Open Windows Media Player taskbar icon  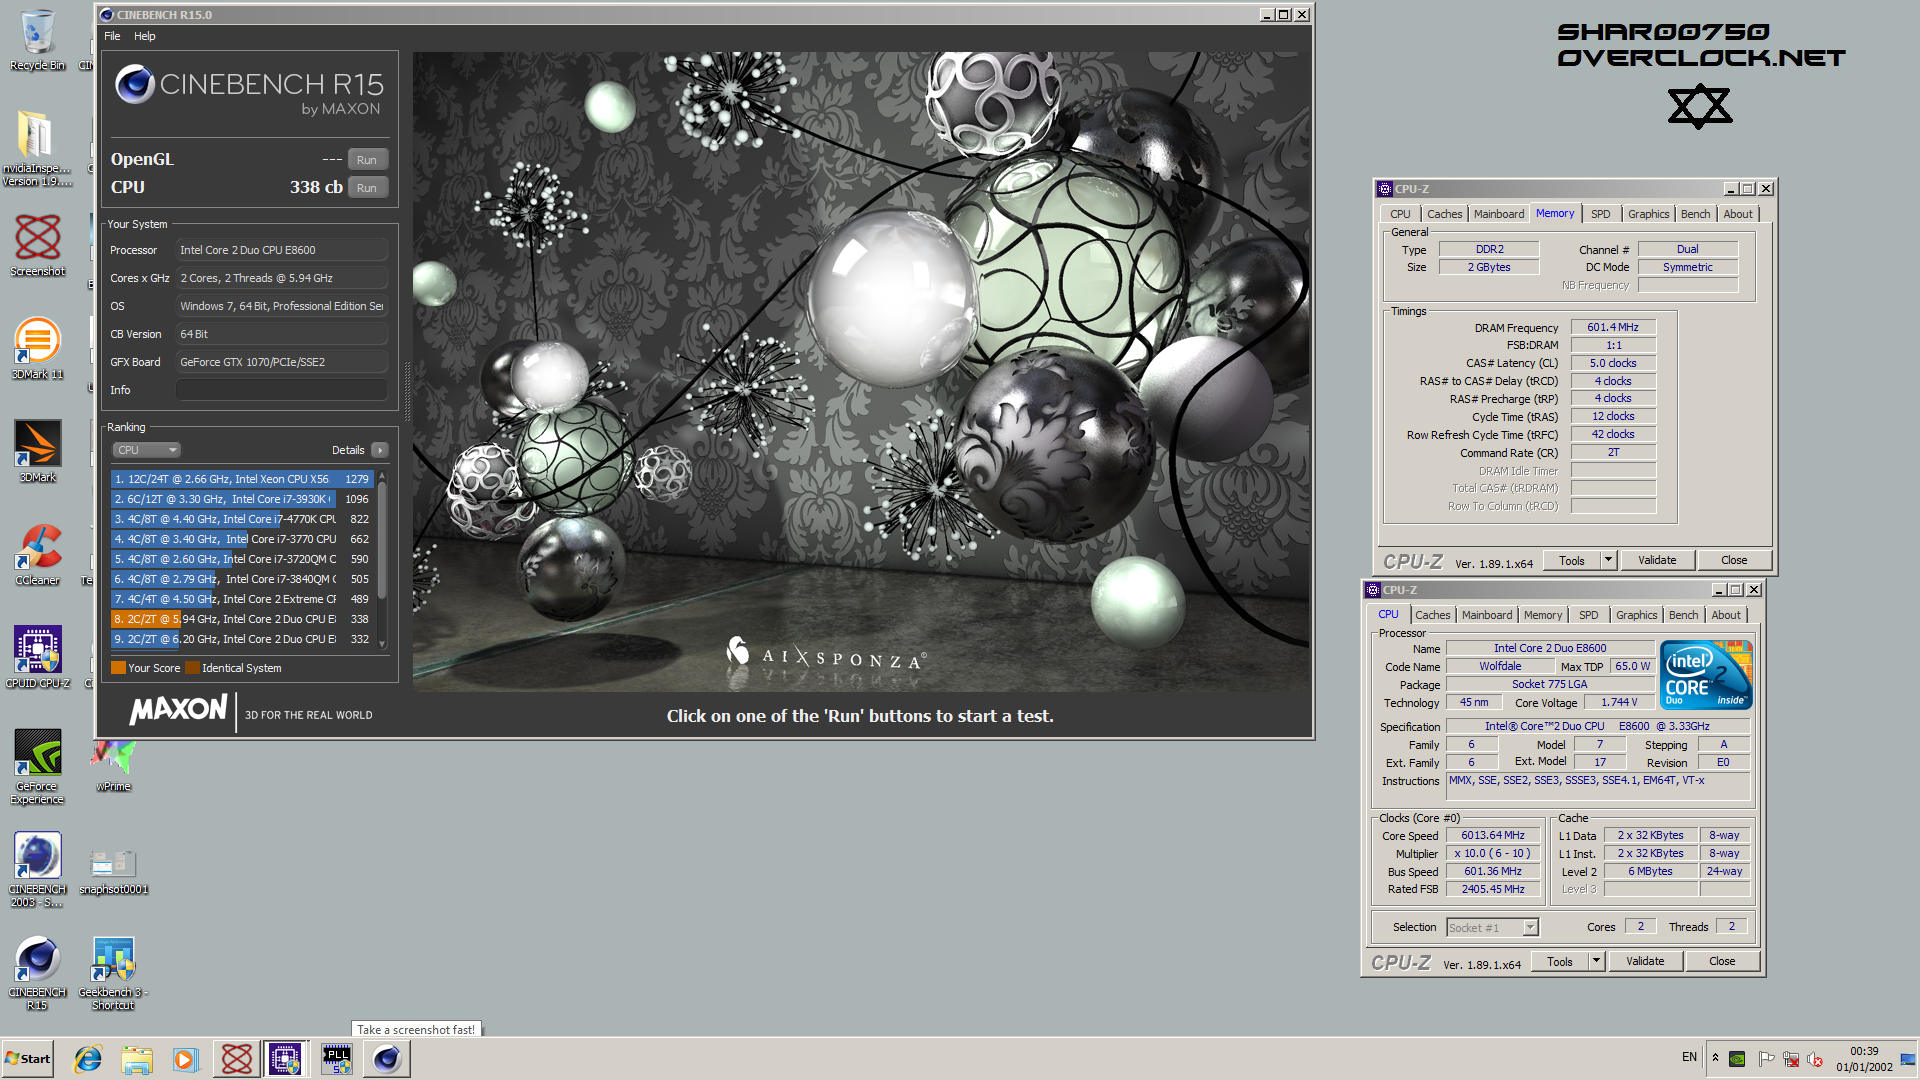coord(185,1059)
